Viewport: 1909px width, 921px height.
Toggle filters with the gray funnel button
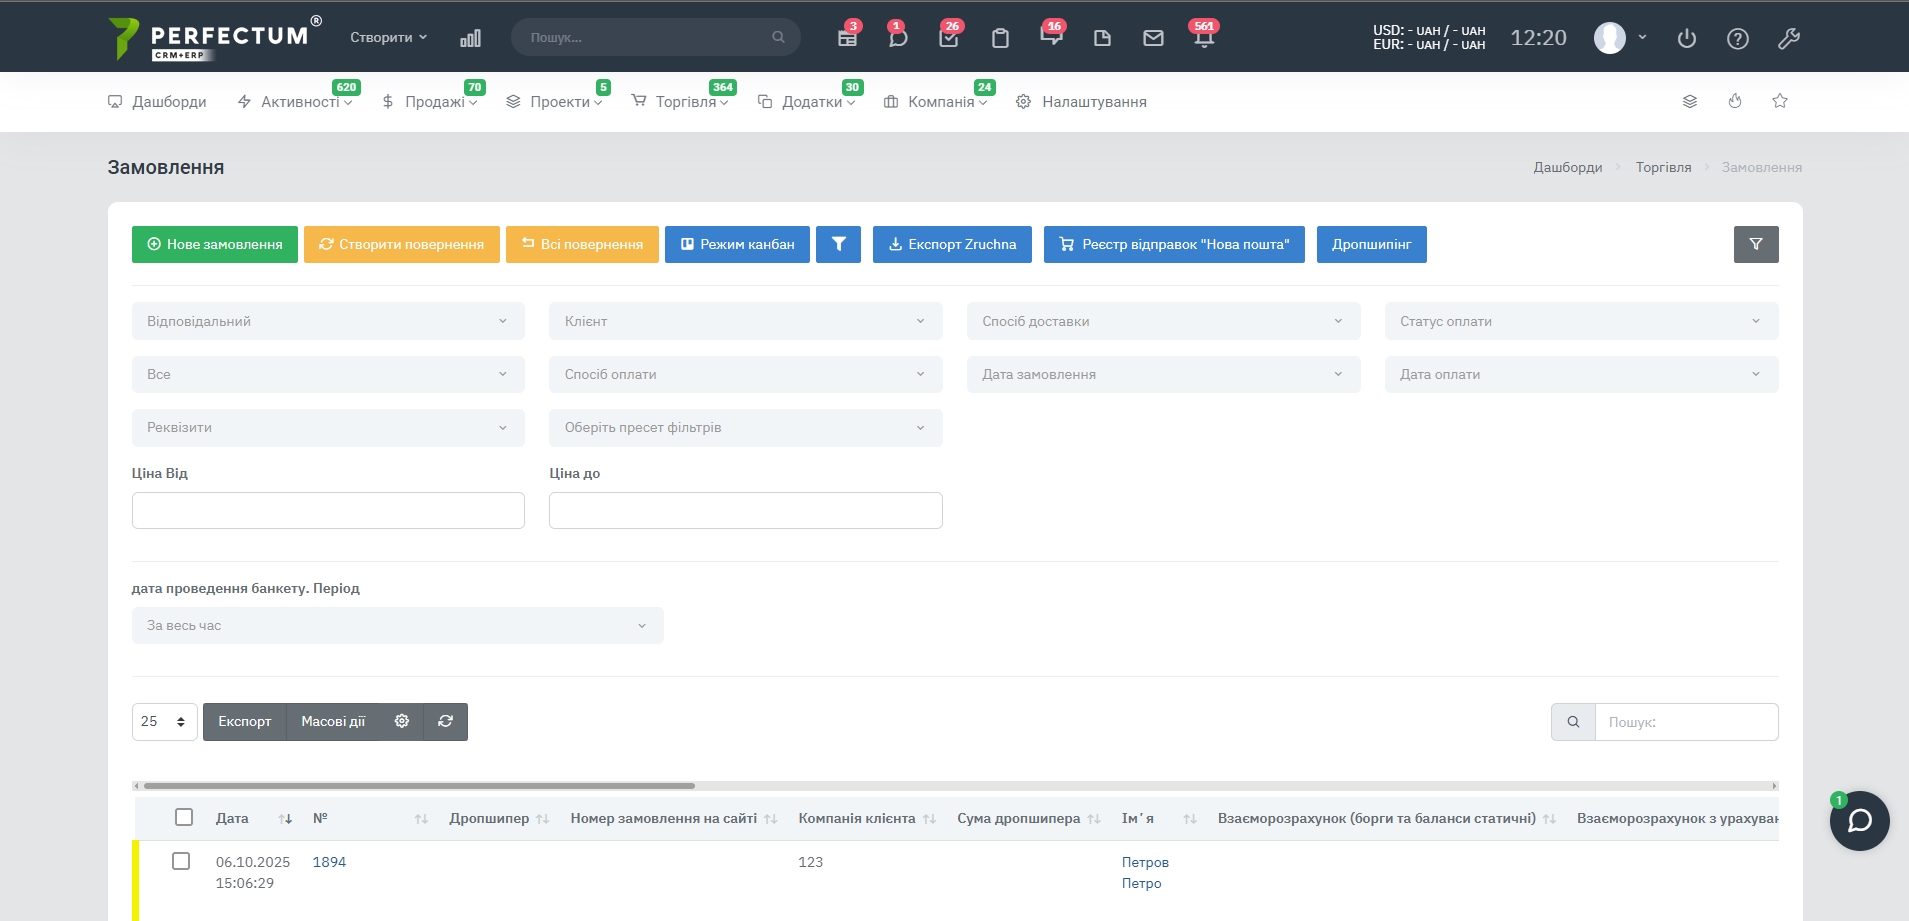pos(1755,244)
